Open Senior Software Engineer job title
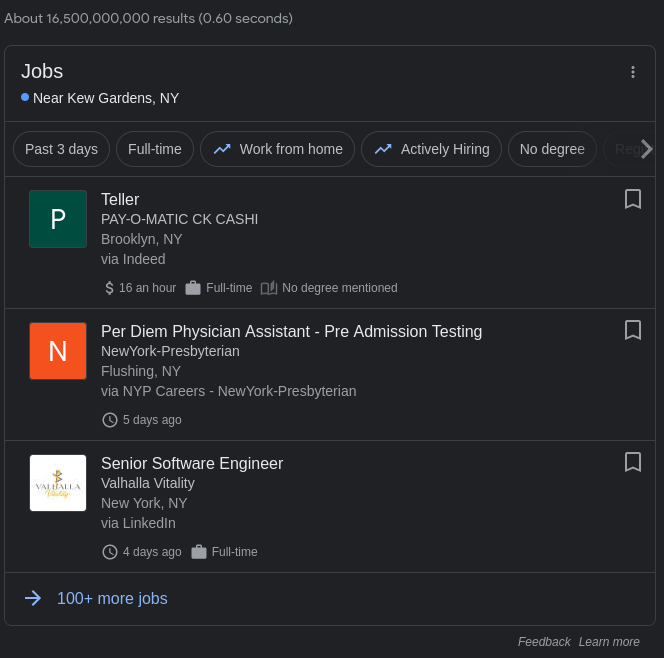The height and width of the screenshot is (658, 664). point(192,463)
